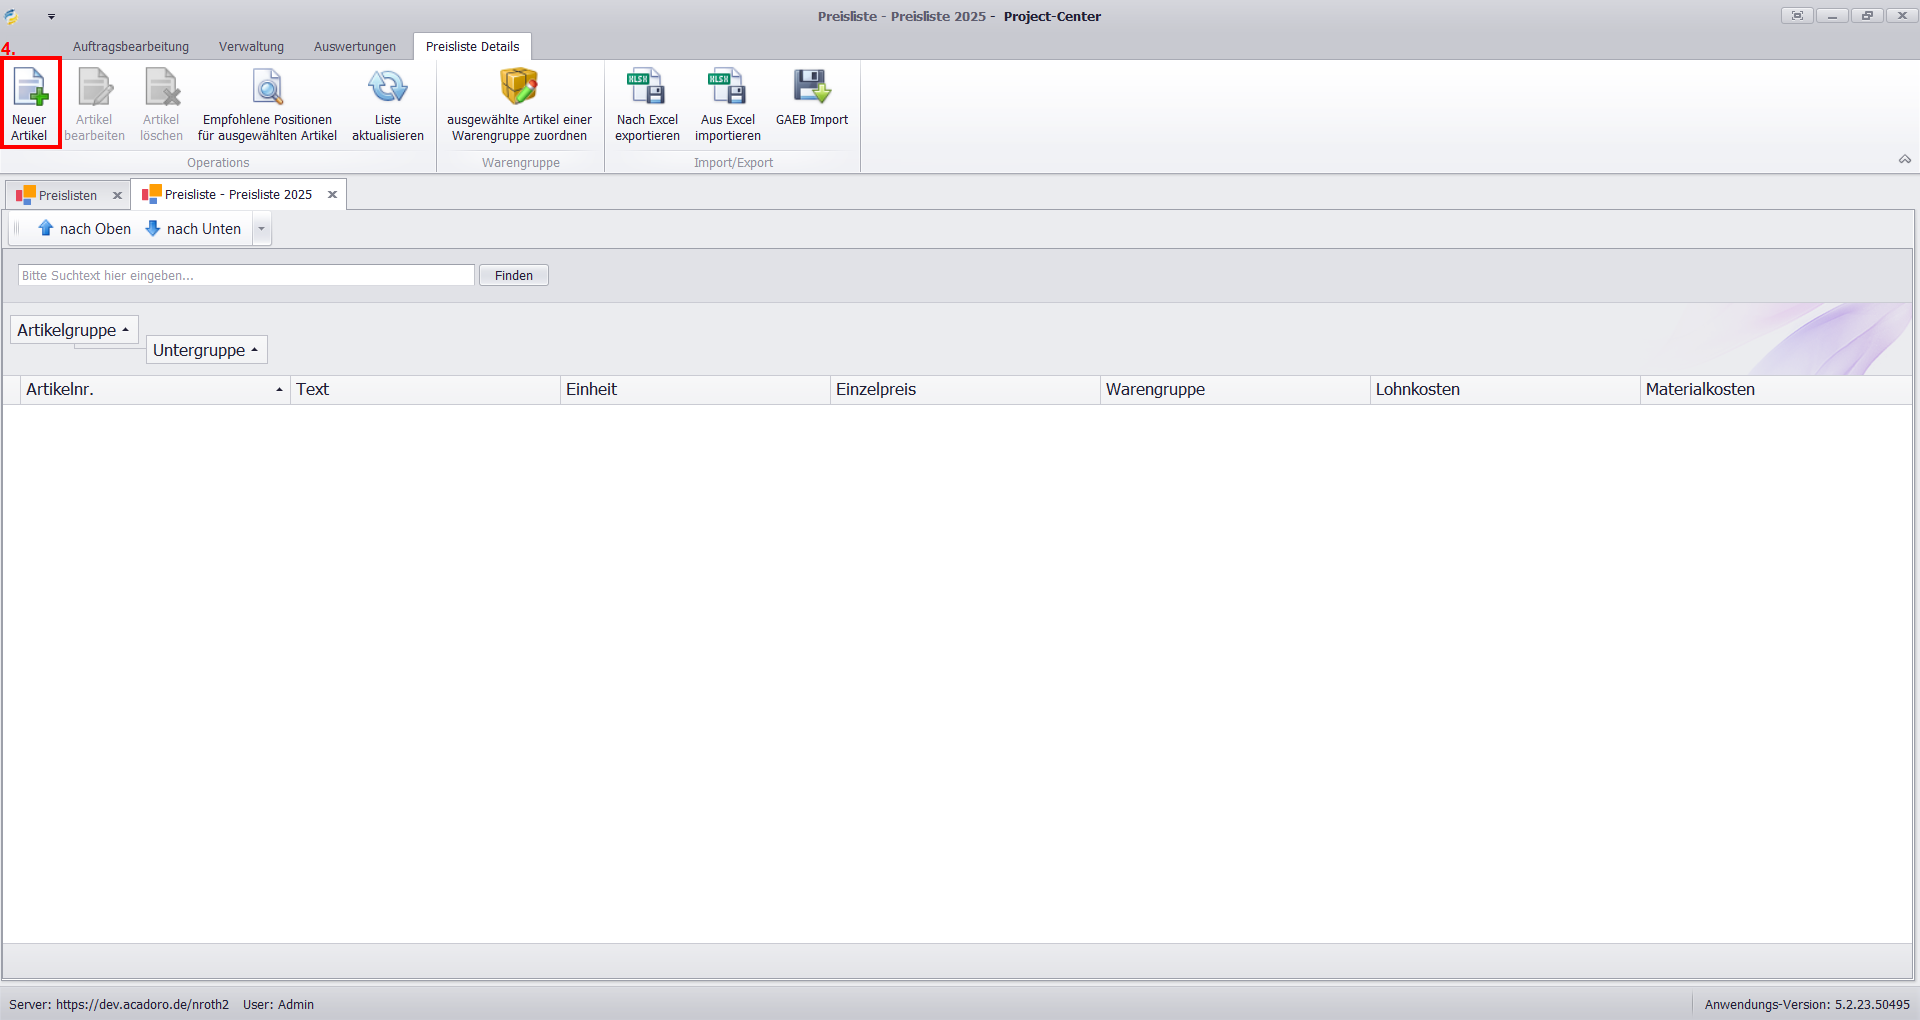Toggle the Artikelgruppe grouping sort

[74, 330]
